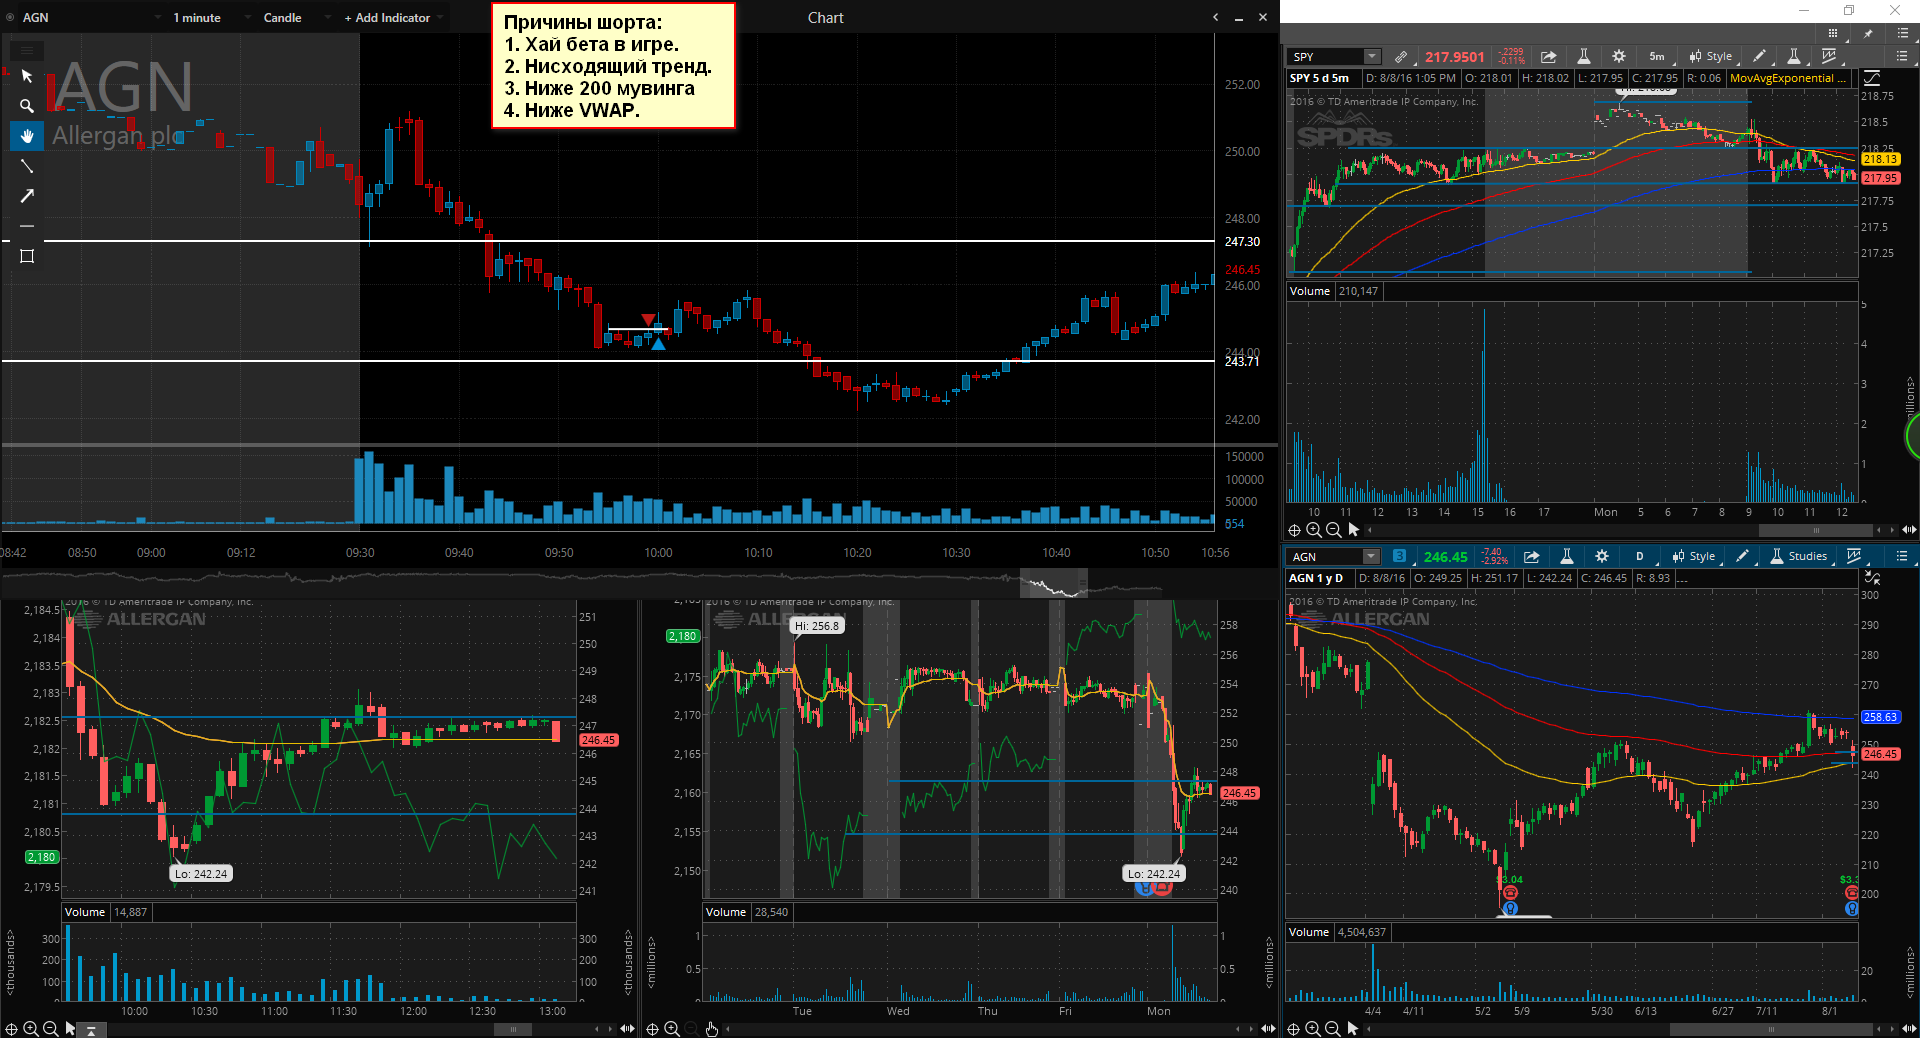Screen dimensions: 1920x1038
Task: Select the rectangle drawing tool
Action: pos(27,256)
